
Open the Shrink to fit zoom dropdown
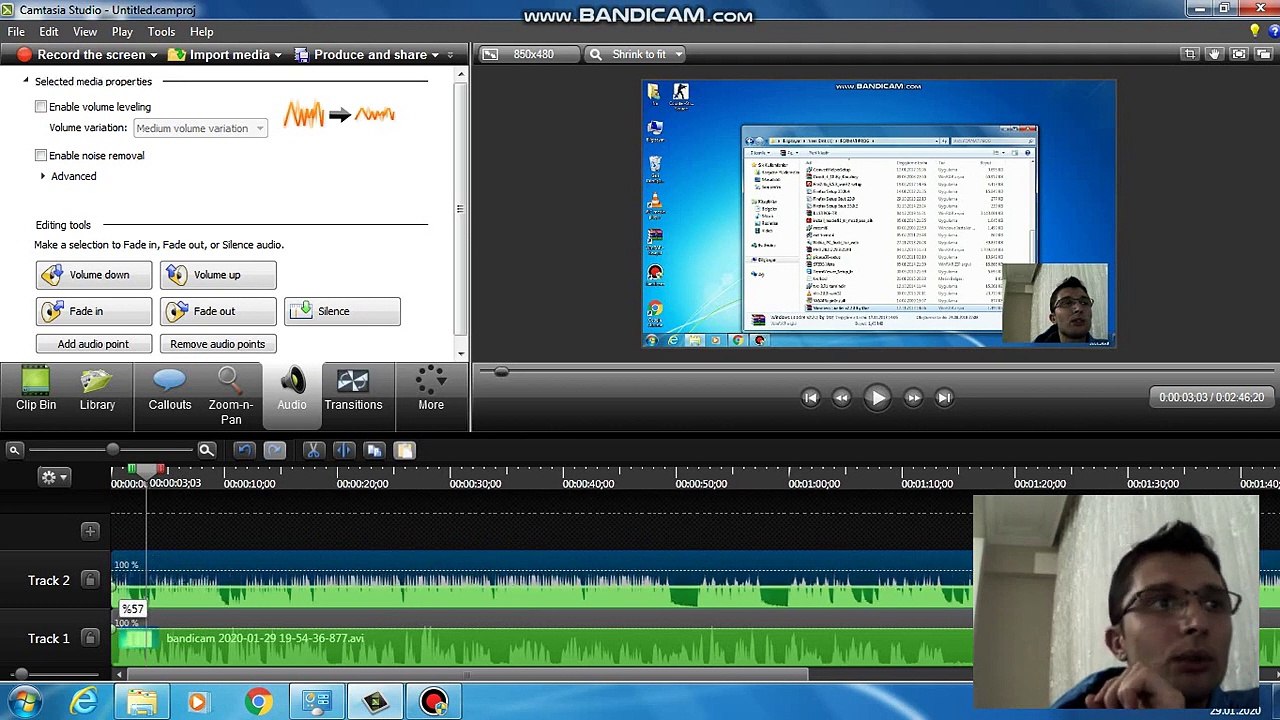pyautogui.click(x=636, y=54)
